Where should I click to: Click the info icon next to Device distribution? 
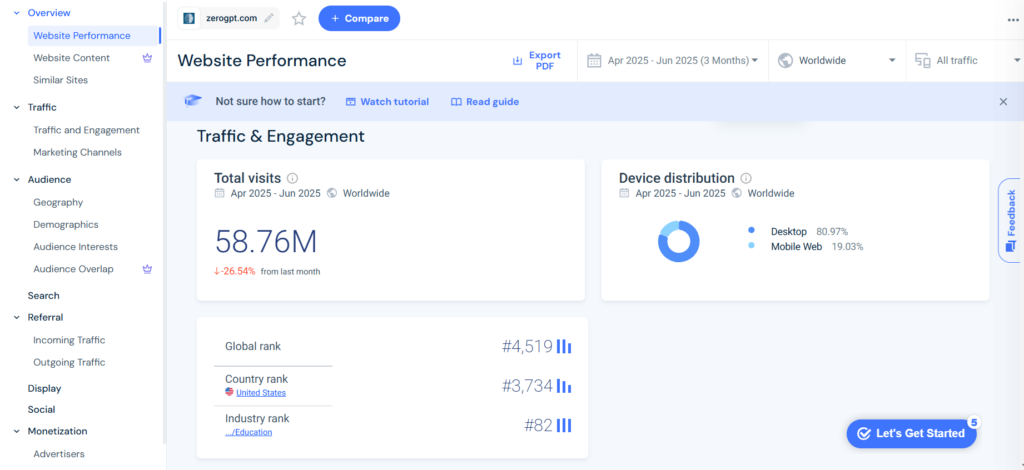tap(746, 178)
